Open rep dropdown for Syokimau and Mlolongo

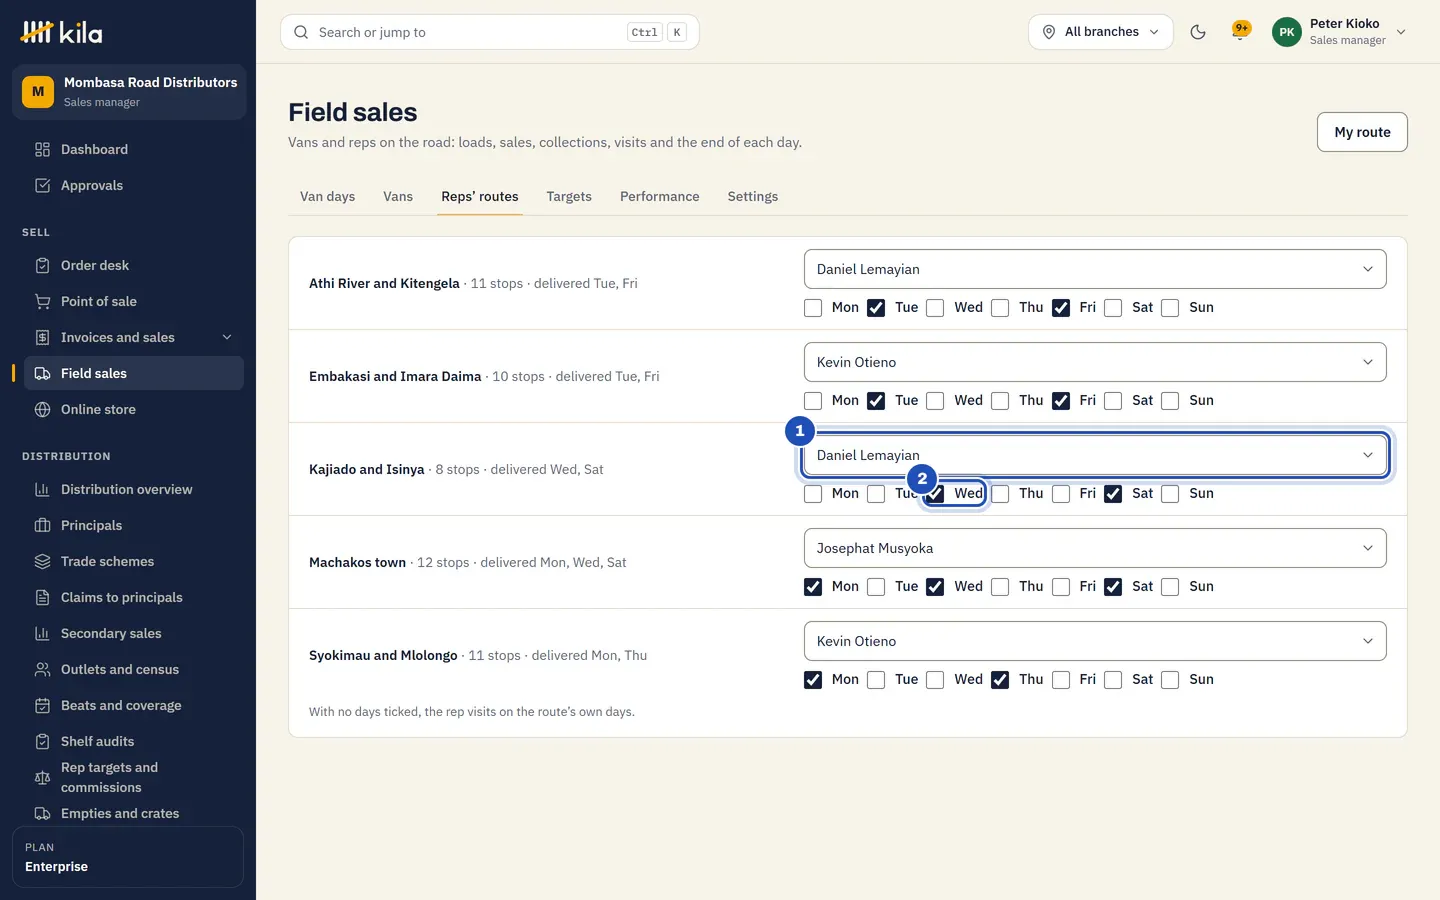tap(1095, 641)
